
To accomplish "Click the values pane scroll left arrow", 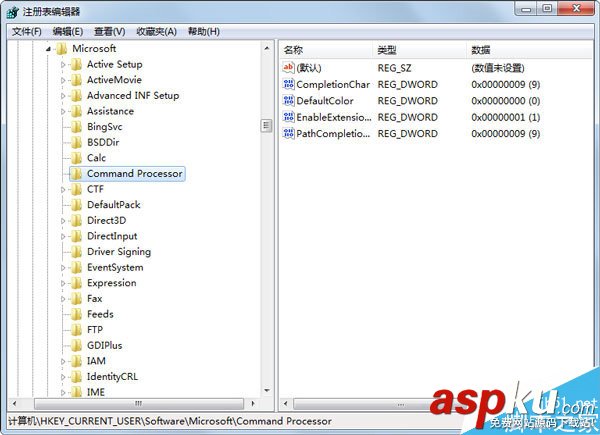I will pyautogui.click(x=285, y=403).
